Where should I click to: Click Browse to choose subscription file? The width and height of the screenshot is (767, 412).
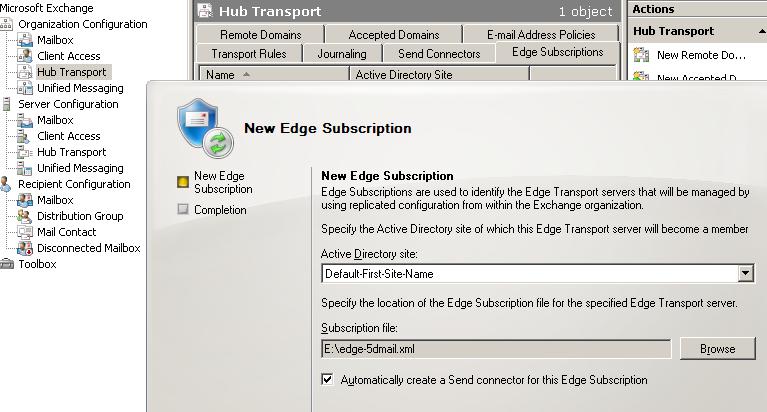click(717, 349)
